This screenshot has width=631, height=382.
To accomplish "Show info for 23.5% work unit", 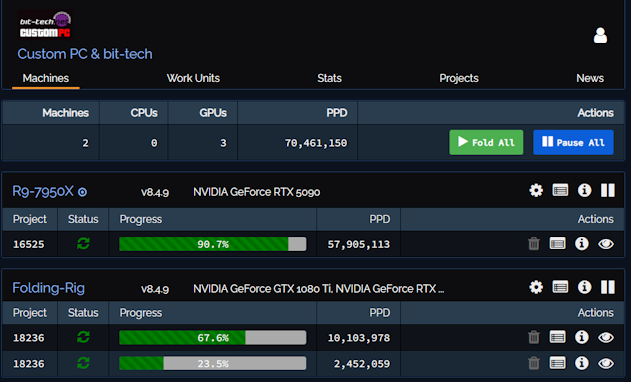I will (x=582, y=363).
